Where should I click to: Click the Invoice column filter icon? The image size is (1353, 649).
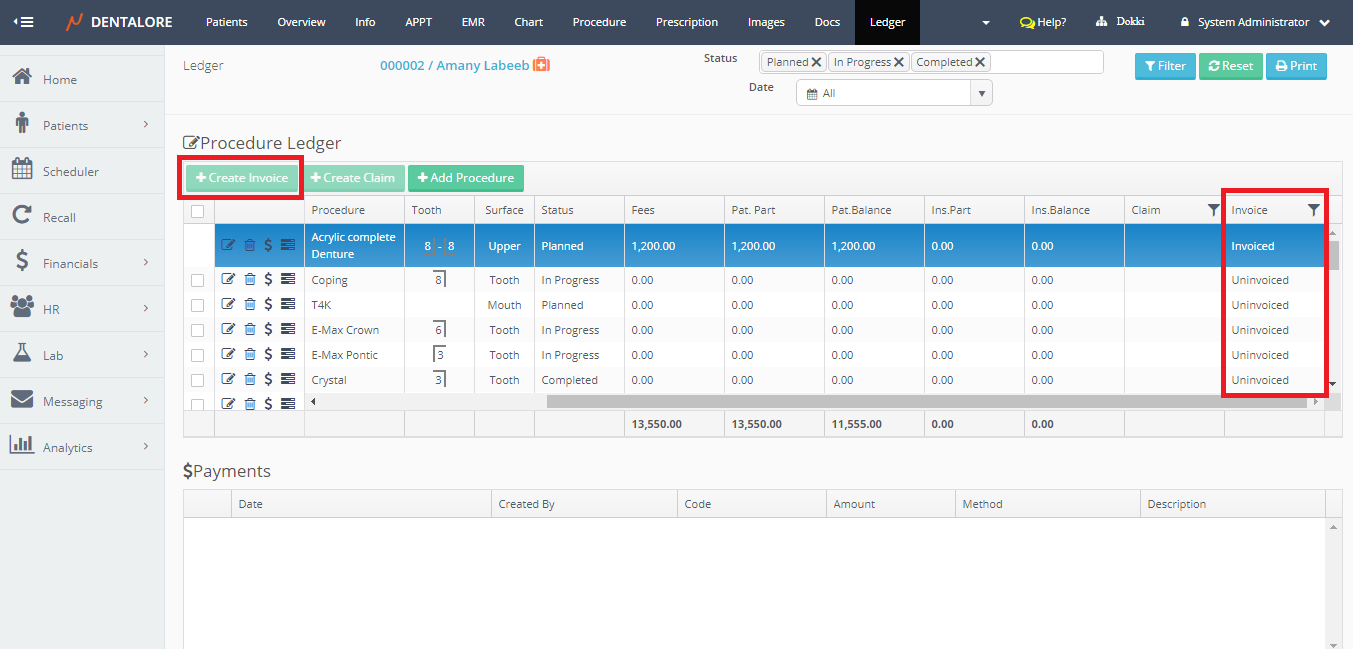(1313, 210)
